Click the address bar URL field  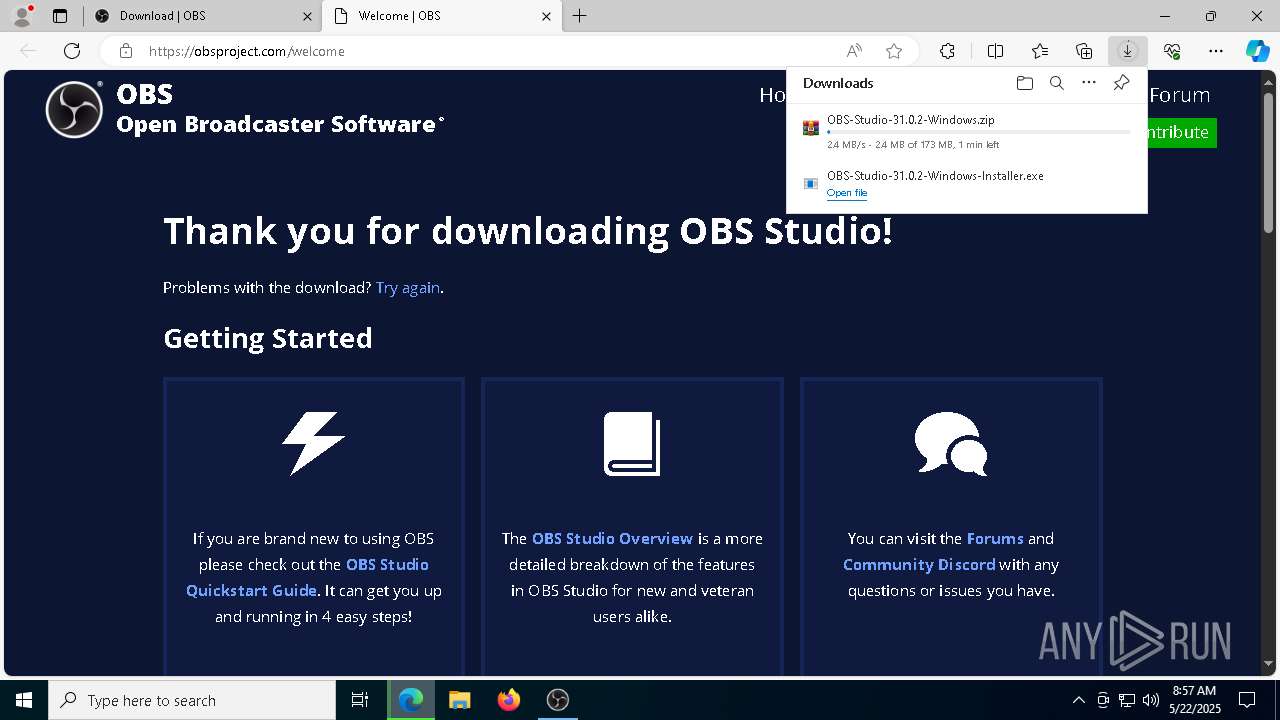[x=480, y=51]
